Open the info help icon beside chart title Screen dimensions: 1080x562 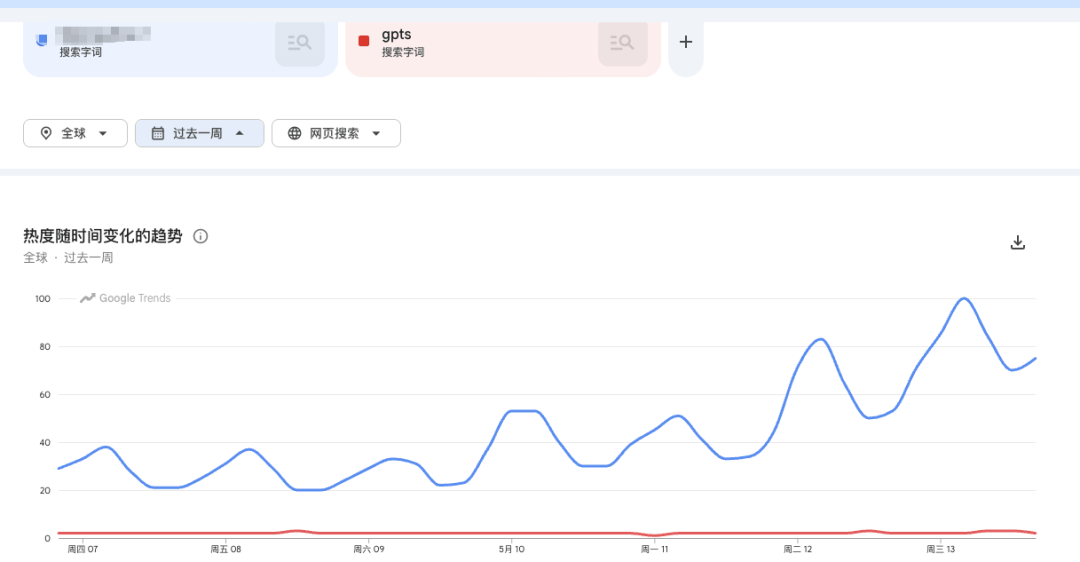point(200,236)
